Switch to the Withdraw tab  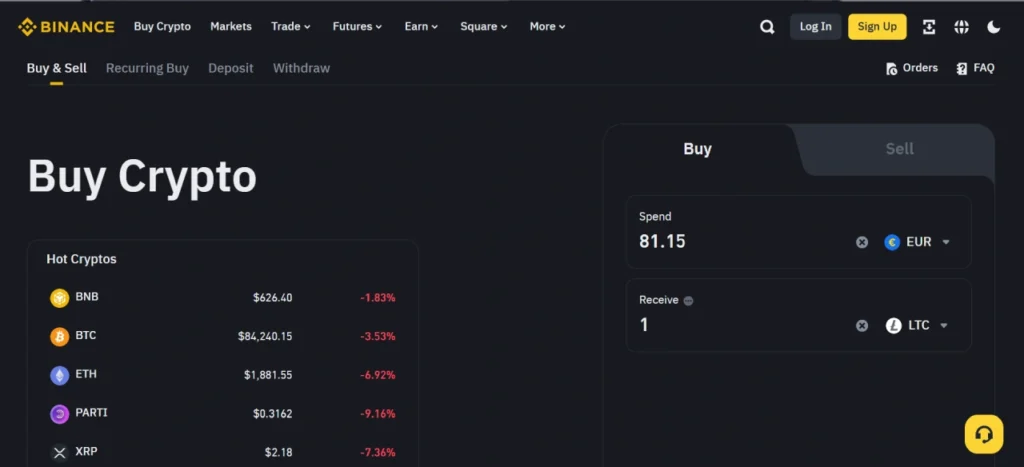[x=301, y=68]
